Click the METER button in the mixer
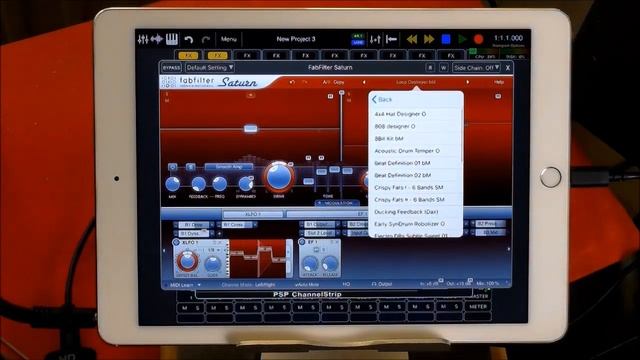The width and height of the screenshot is (640, 360). click(x=478, y=307)
